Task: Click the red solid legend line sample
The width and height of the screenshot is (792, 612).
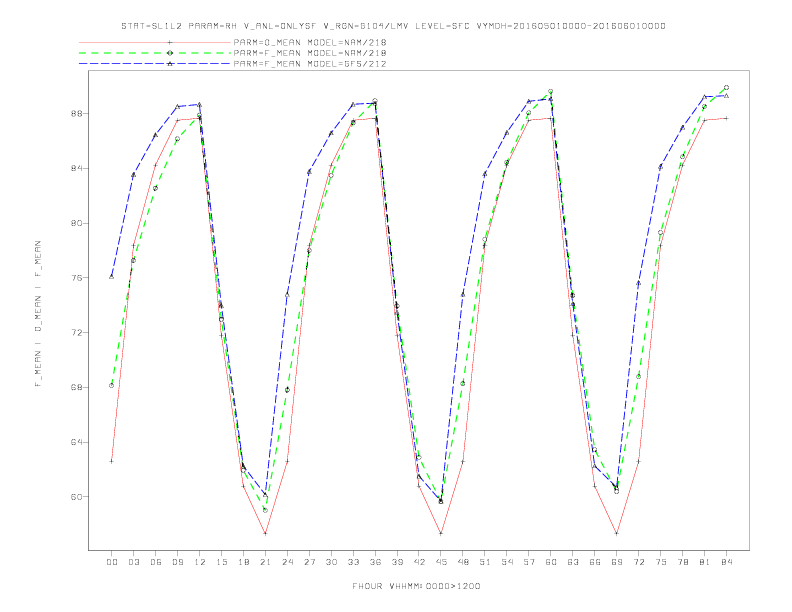Action: point(155,42)
